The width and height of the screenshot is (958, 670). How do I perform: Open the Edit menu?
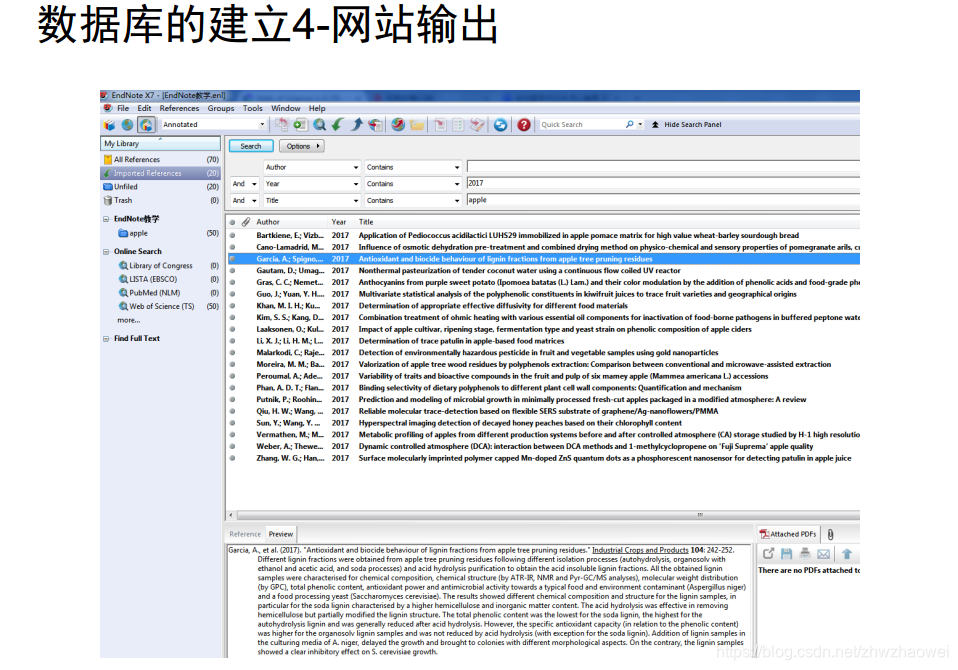tap(144, 108)
